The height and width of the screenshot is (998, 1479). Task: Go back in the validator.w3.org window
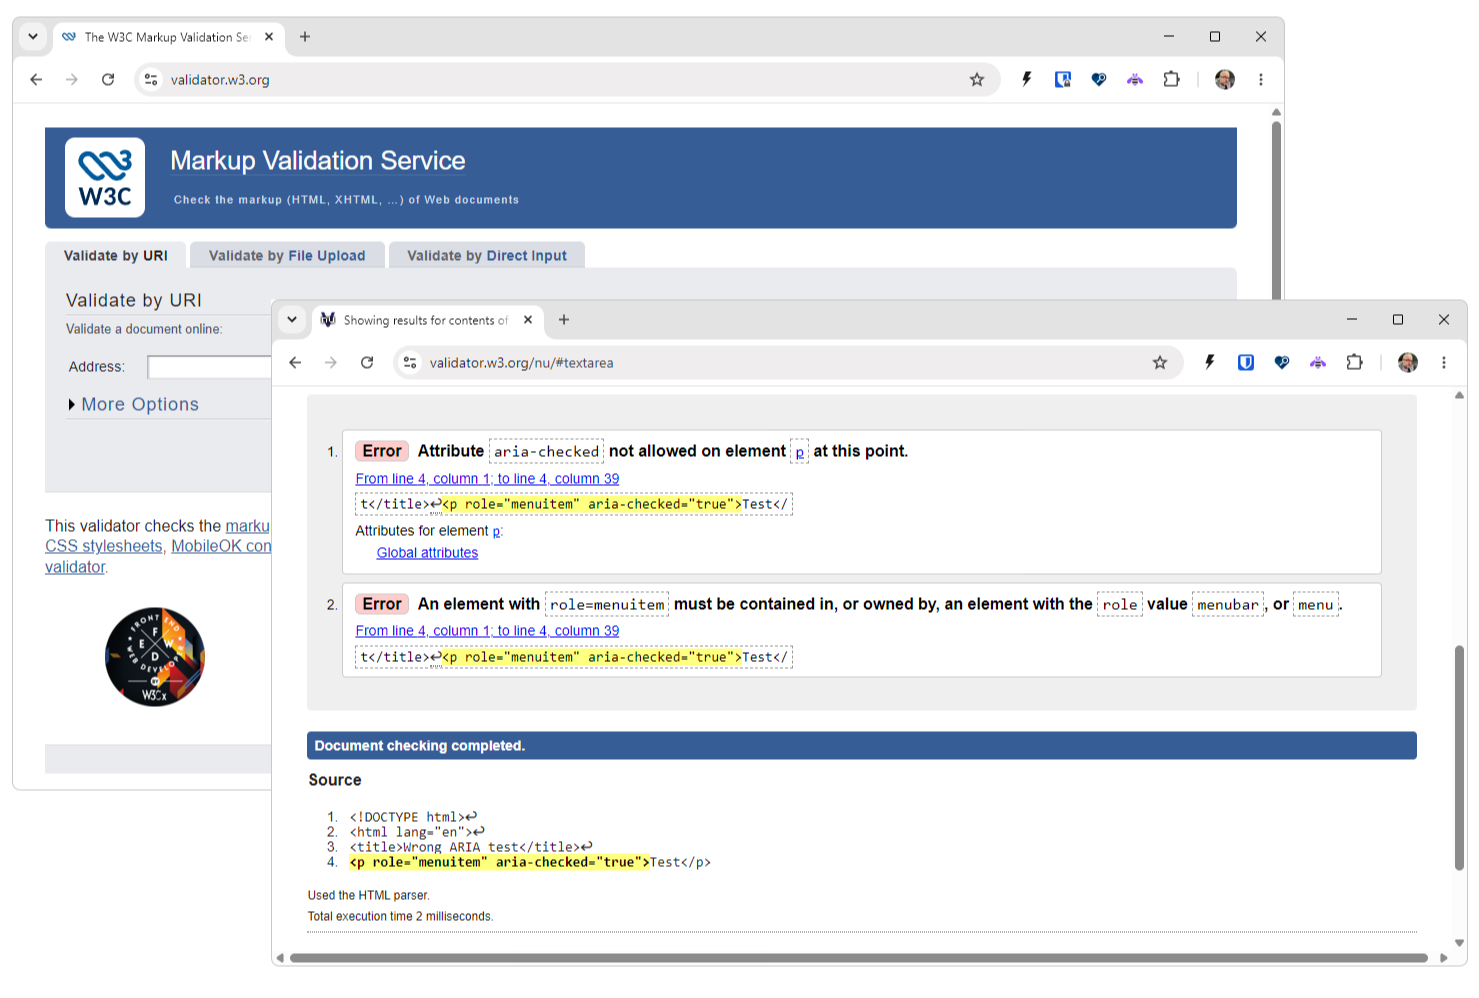(36, 80)
